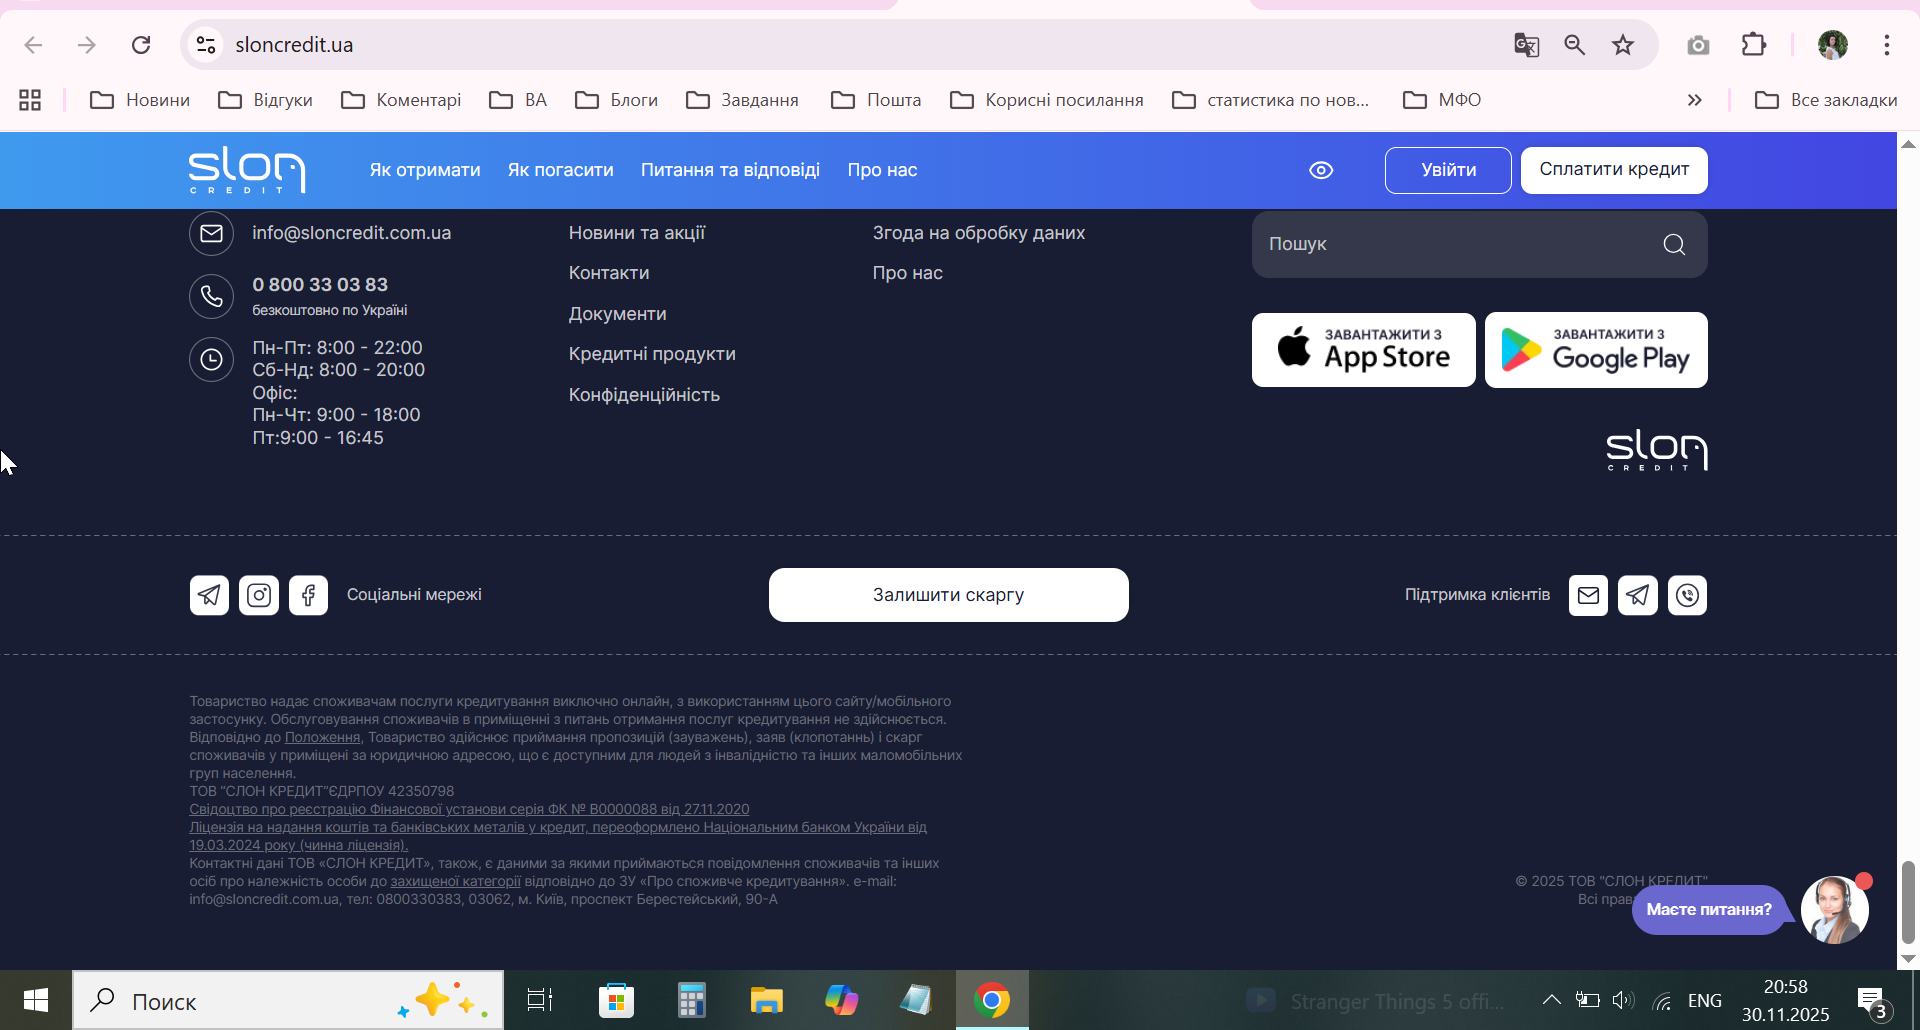This screenshot has height=1030, width=1920.
Task: Open the bookmarks apps grid icon
Action: (30, 100)
